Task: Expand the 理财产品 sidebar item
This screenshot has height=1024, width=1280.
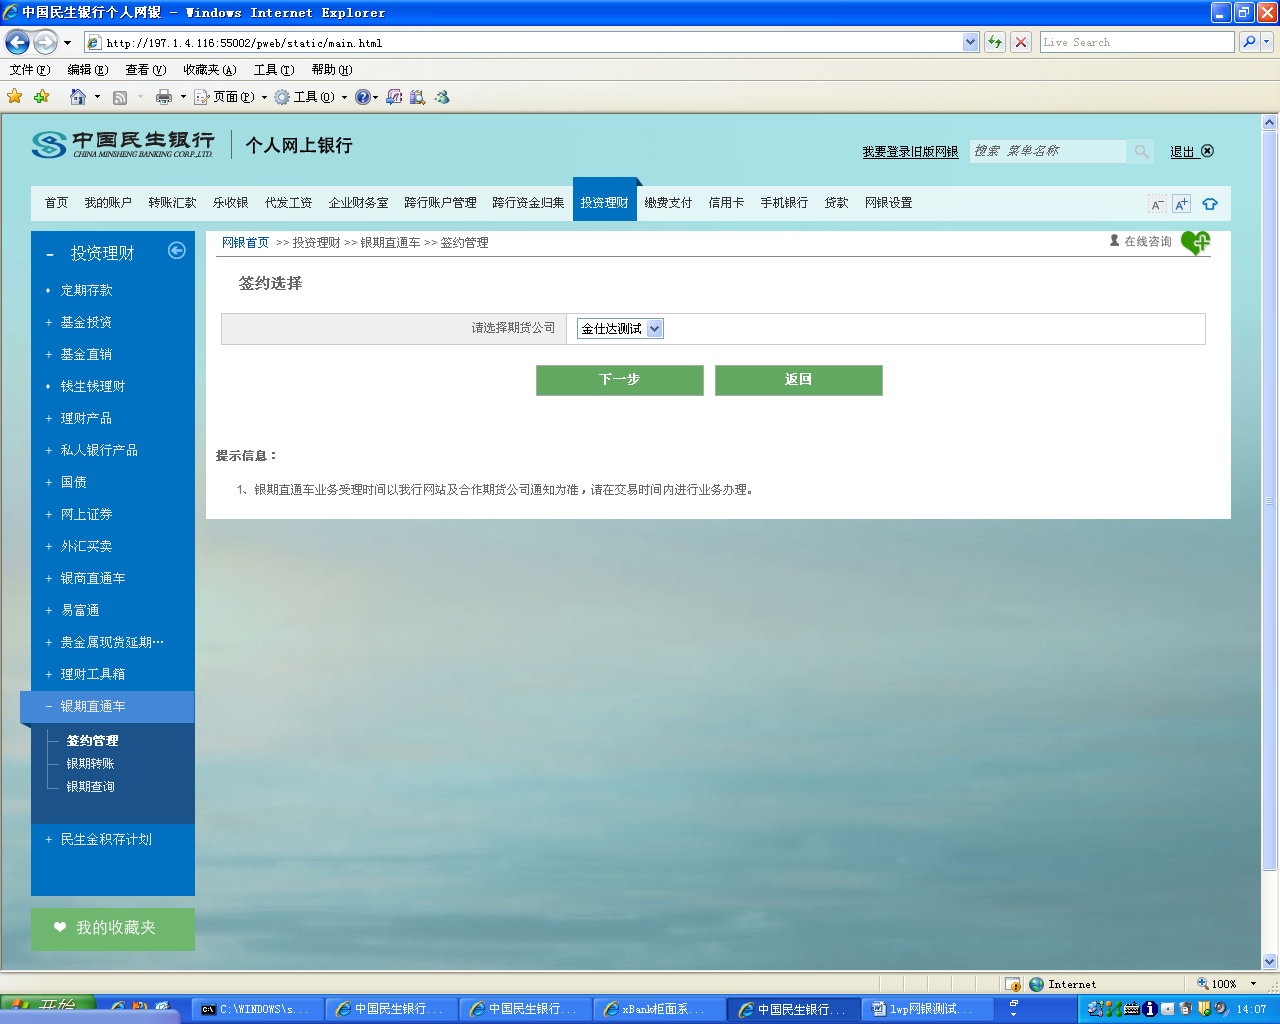Action: (86, 418)
